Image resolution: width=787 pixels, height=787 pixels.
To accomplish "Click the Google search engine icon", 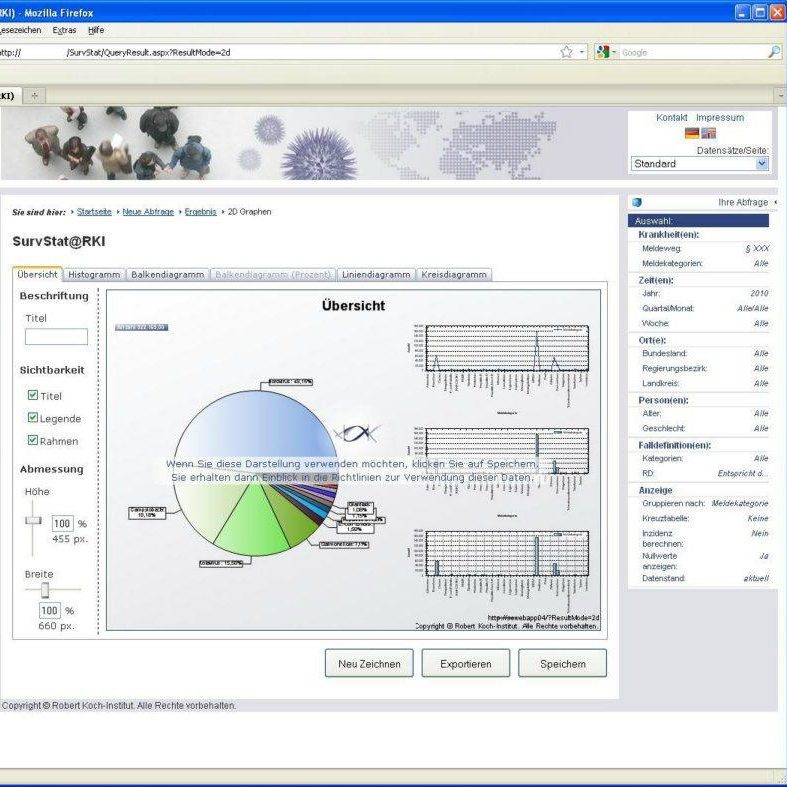I will coord(603,52).
